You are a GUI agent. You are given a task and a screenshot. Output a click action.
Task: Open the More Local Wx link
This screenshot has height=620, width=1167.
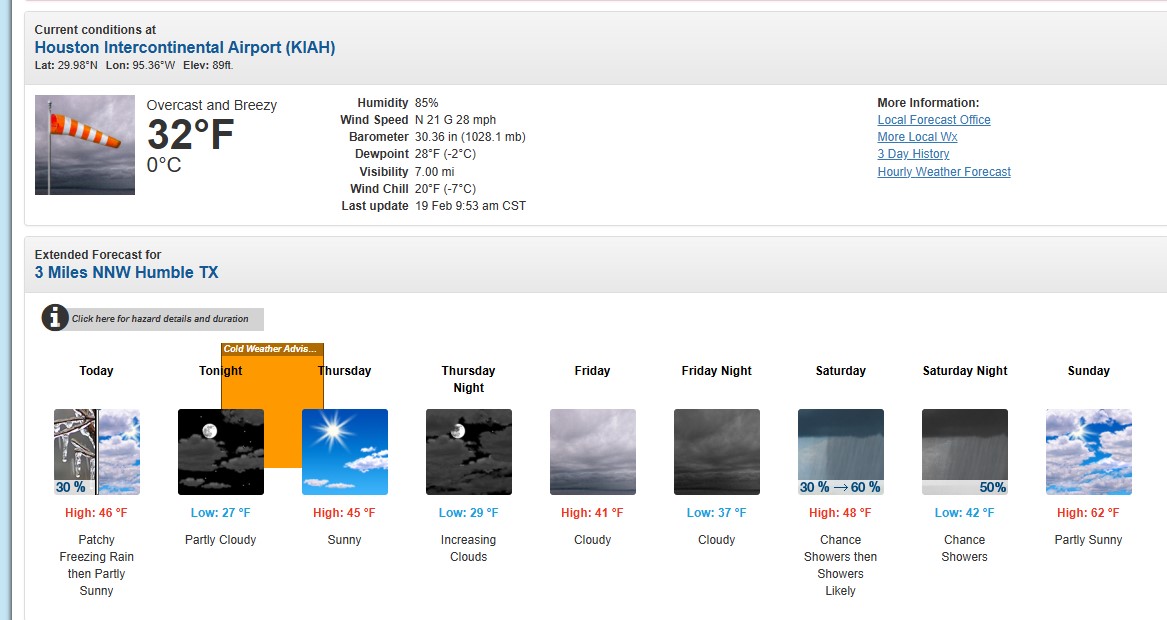pyautogui.click(x=917, y=137)
